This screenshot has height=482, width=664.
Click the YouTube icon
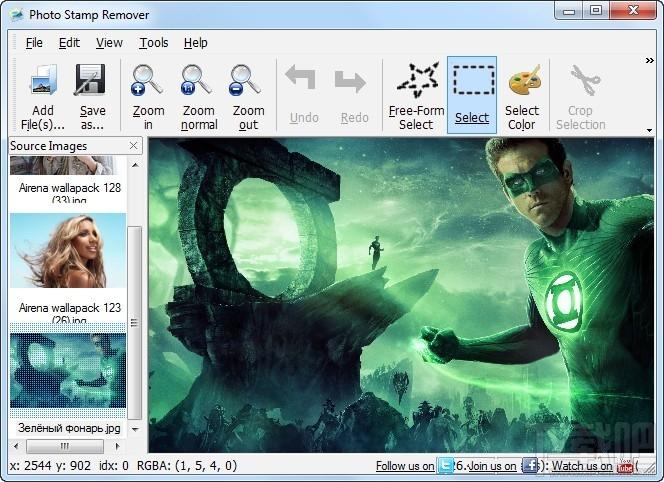[x=625, y=465]
